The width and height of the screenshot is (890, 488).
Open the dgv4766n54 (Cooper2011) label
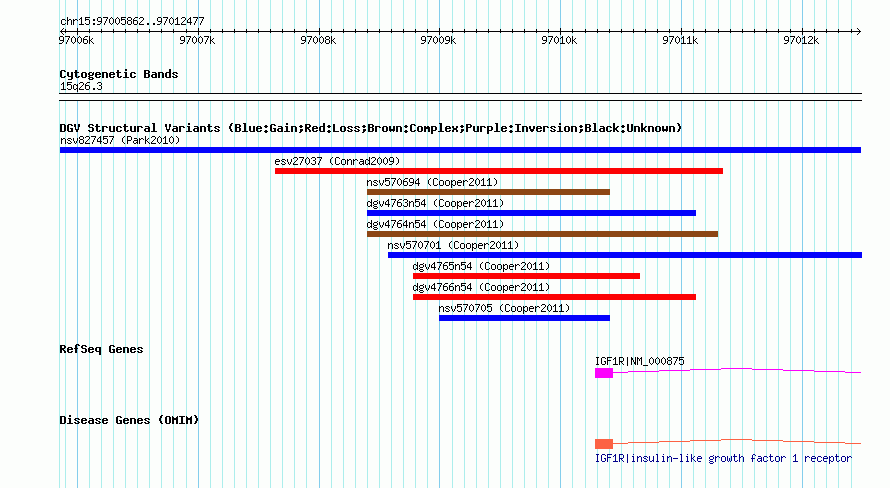[x=481, y=287]
